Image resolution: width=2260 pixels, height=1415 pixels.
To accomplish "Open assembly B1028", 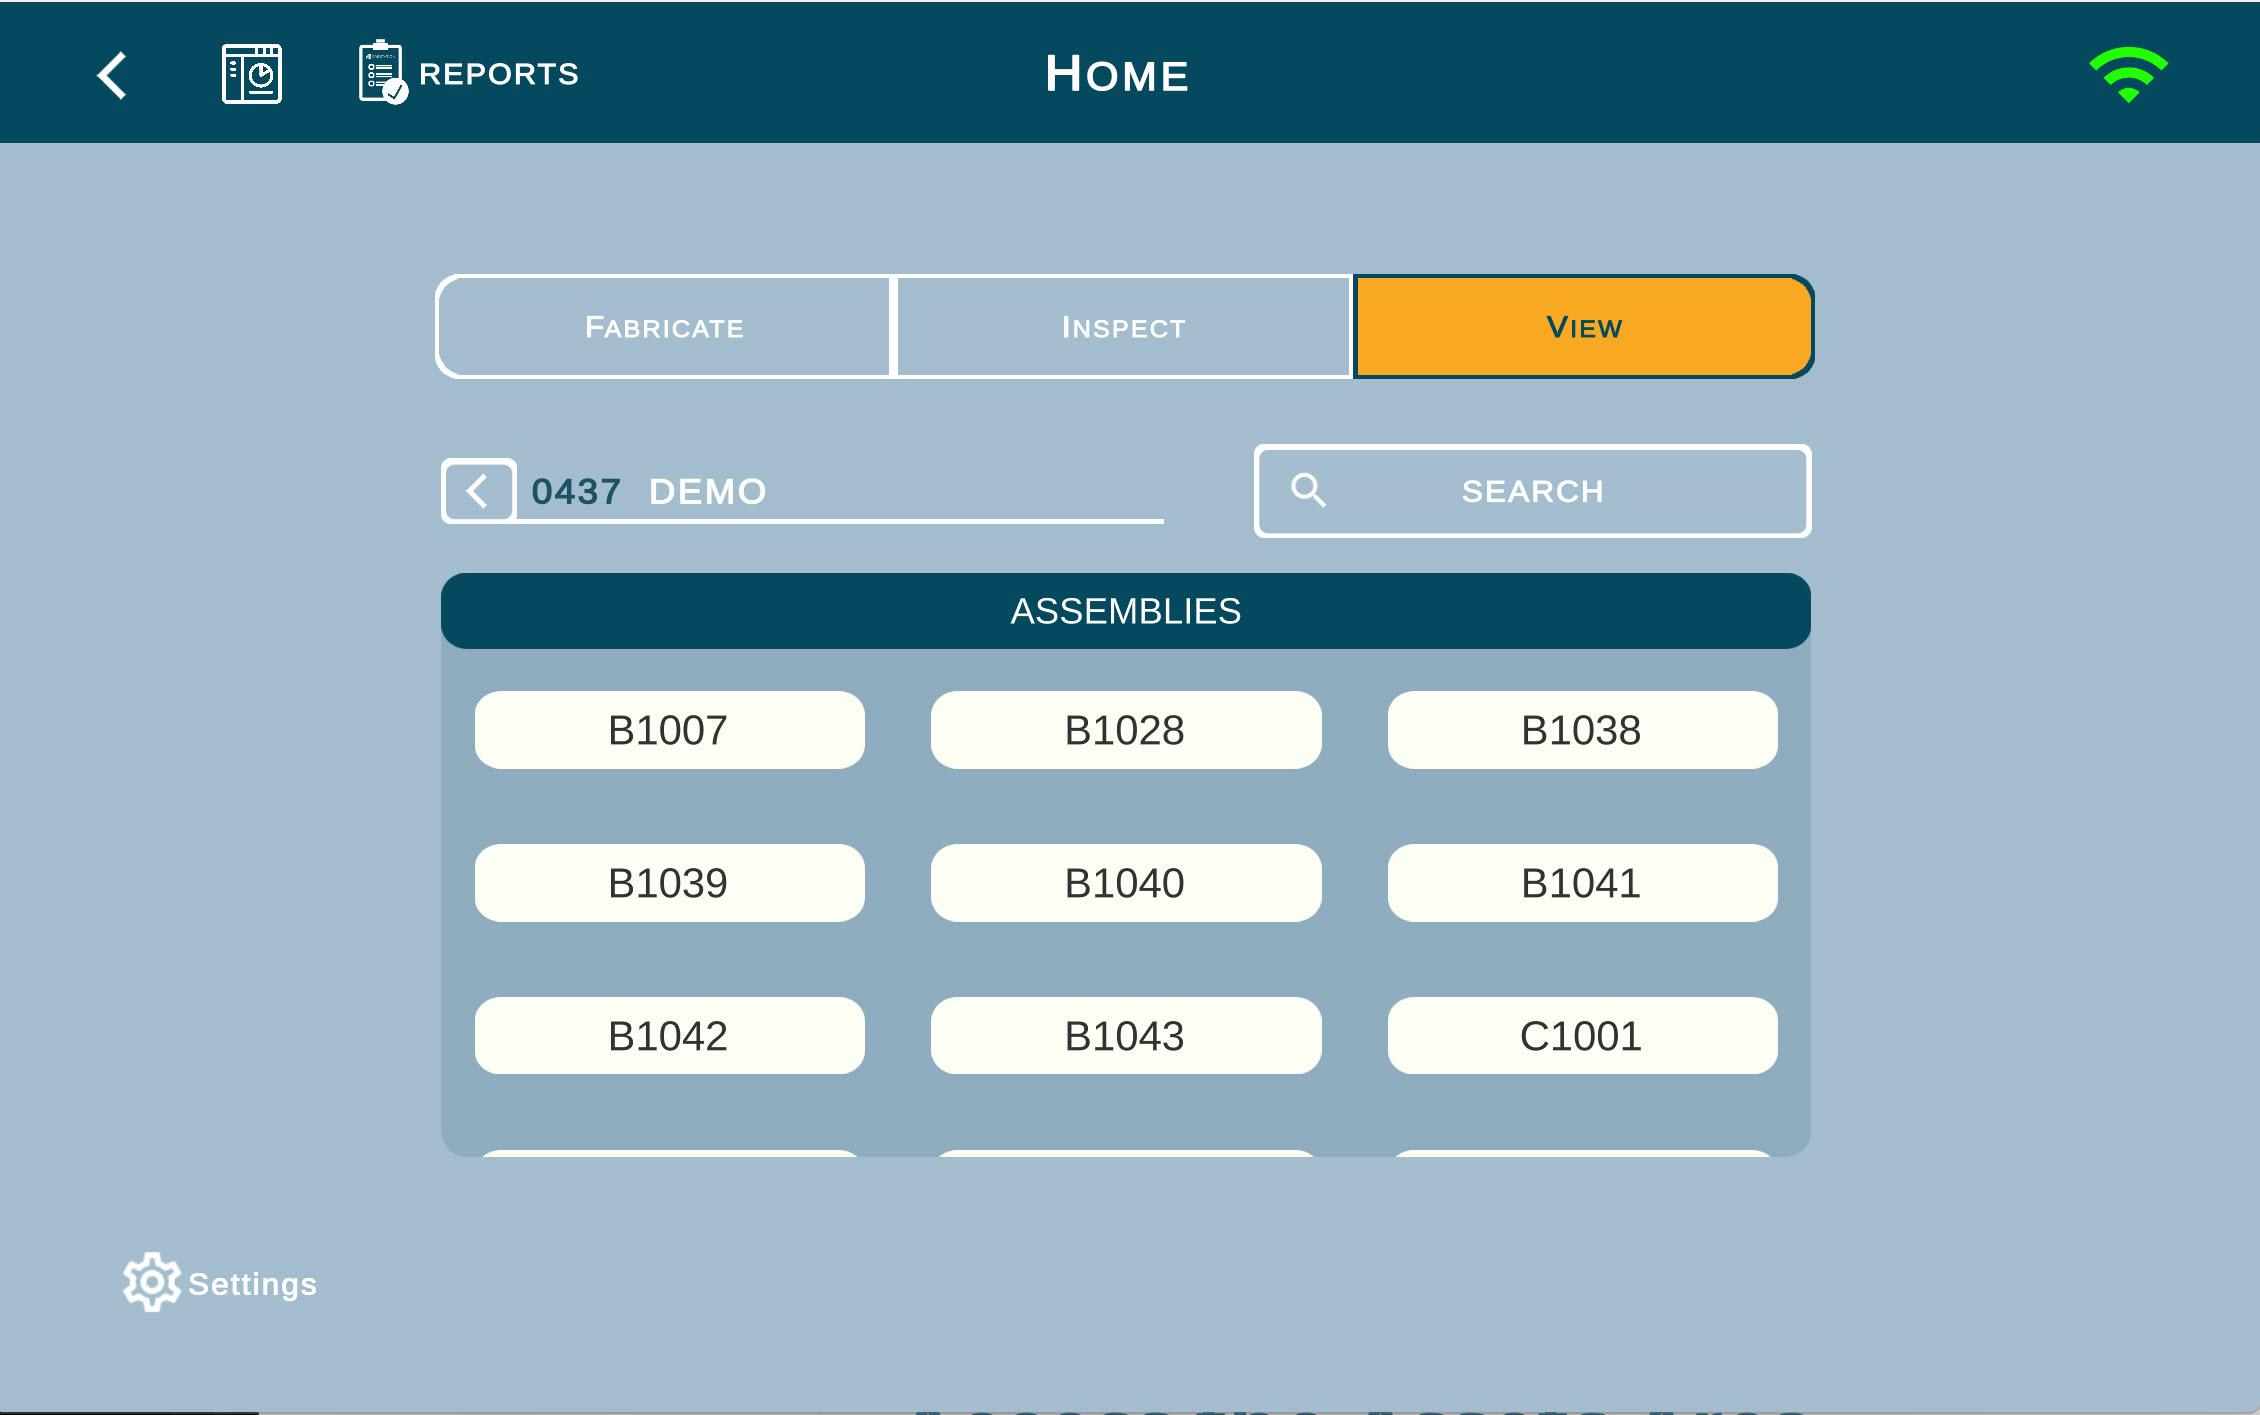I will pos(1125,730).
